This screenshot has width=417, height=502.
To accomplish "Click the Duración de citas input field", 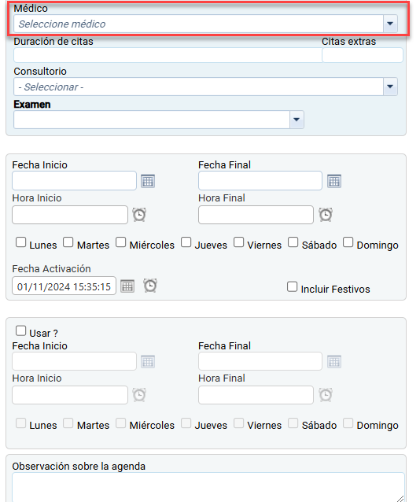I will [168, 55].
